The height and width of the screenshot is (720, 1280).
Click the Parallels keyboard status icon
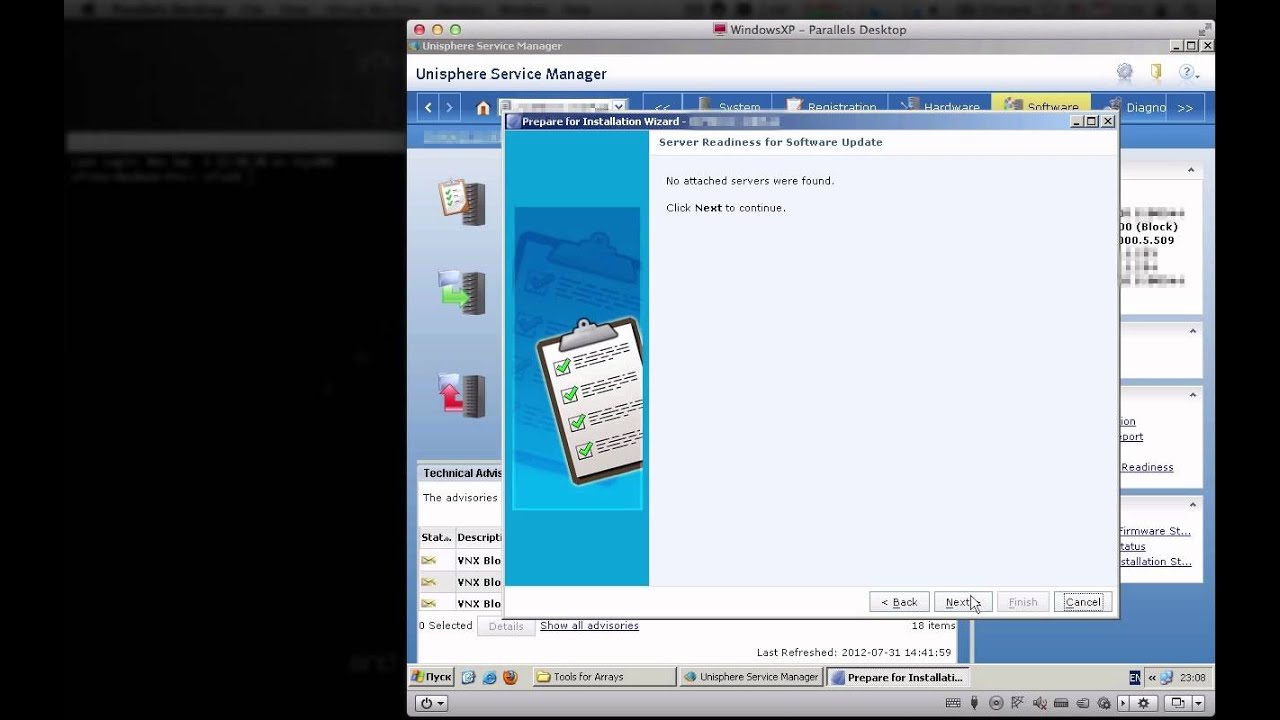953,703
